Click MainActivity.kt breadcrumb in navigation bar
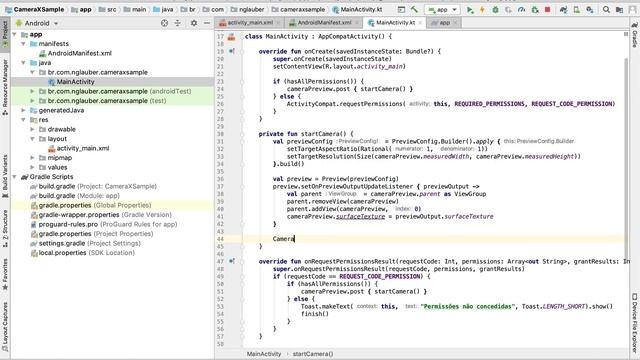The width and height of the screenshot is (640, 360). (358, 9)
